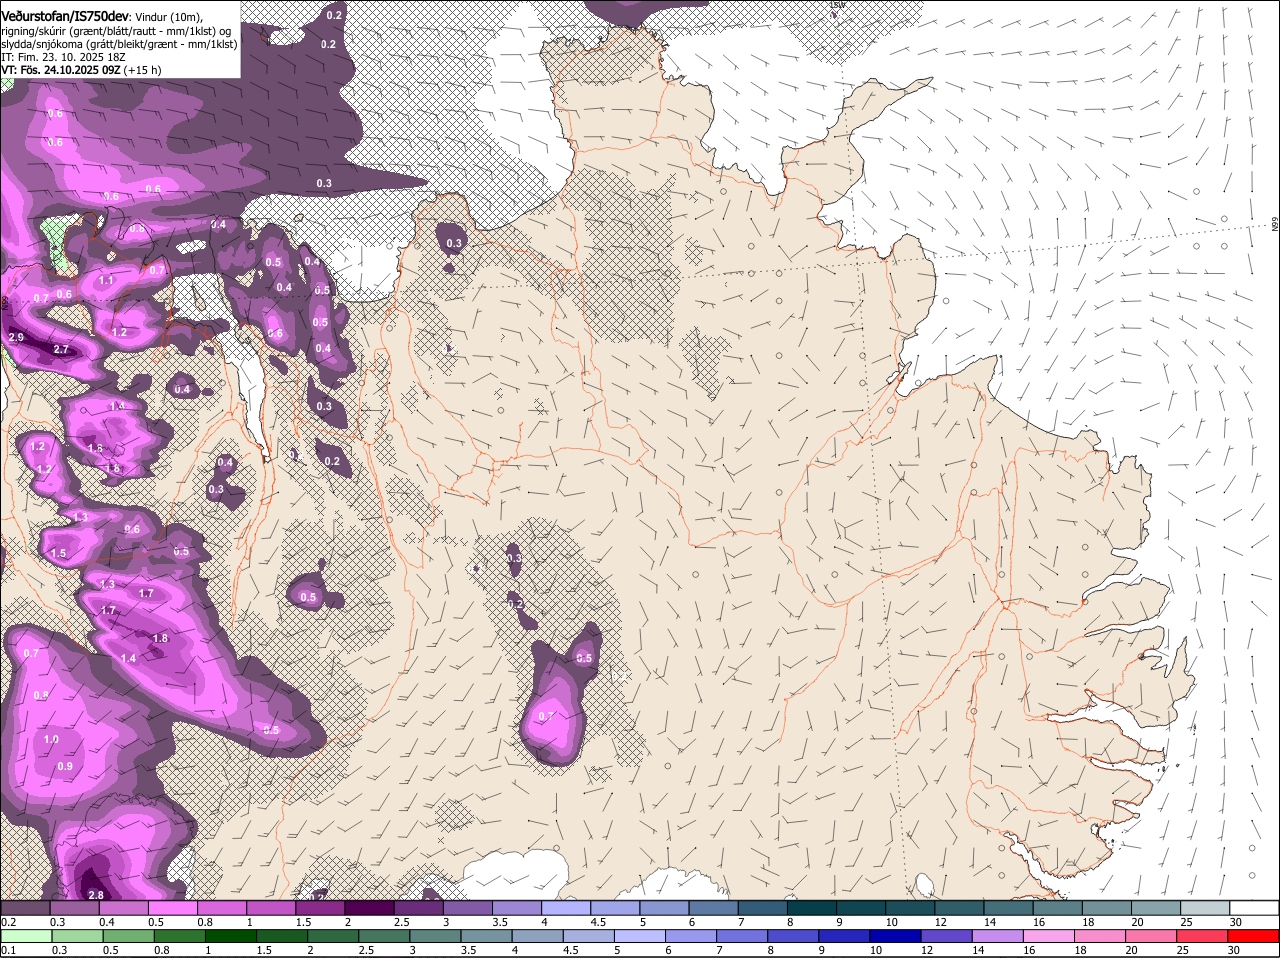Click the bright red rain swatch above 30

1254,936
